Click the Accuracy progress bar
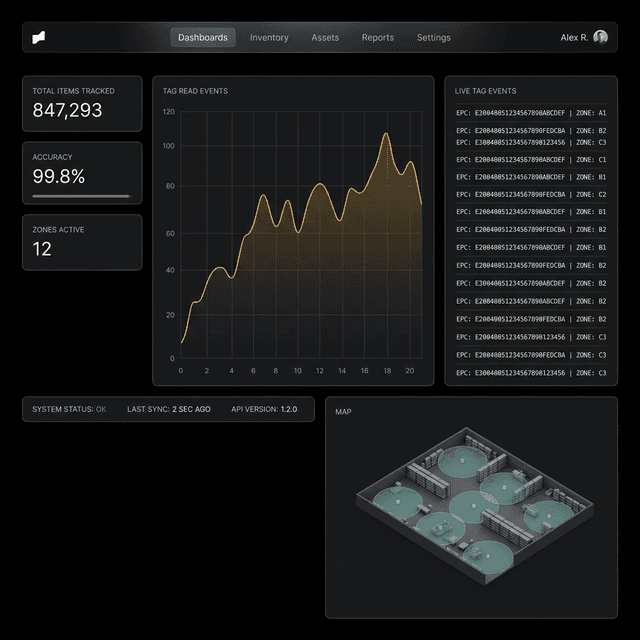The width and height of the screenshot is (640, 640). (81, 196)
